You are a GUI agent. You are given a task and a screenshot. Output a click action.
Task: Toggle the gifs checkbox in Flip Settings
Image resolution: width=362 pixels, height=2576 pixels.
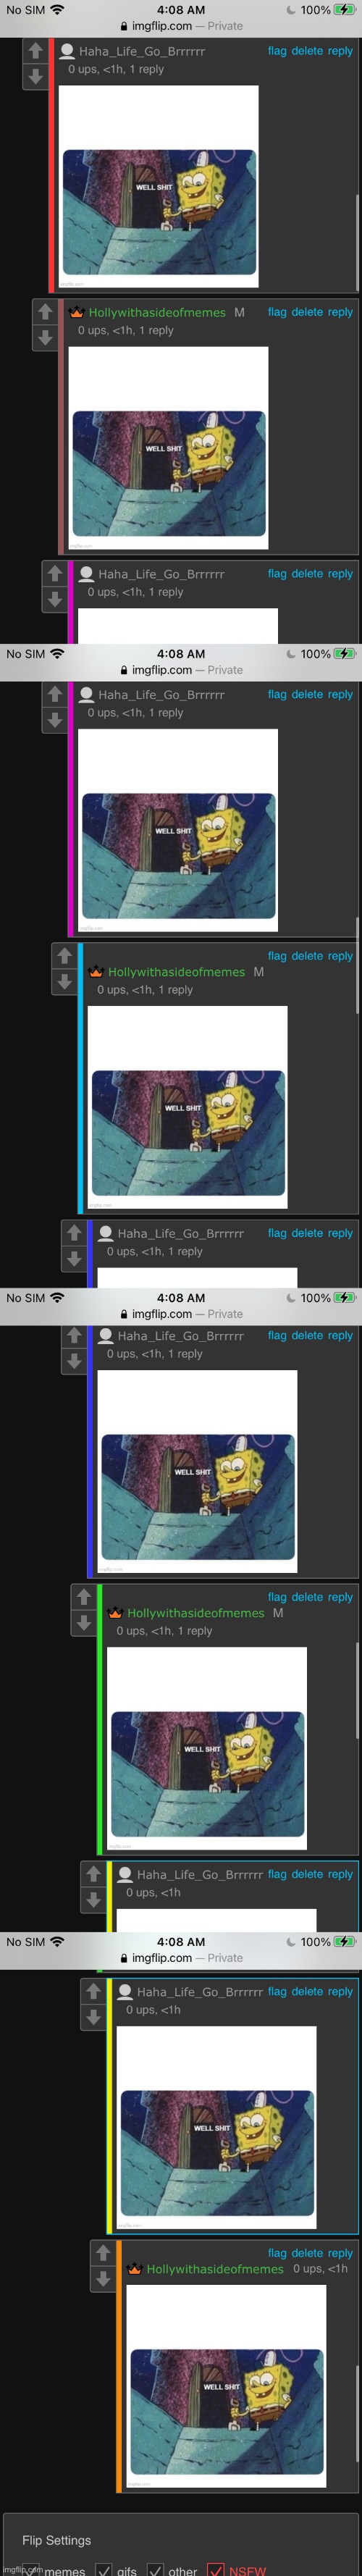(x=104, y=2569)
